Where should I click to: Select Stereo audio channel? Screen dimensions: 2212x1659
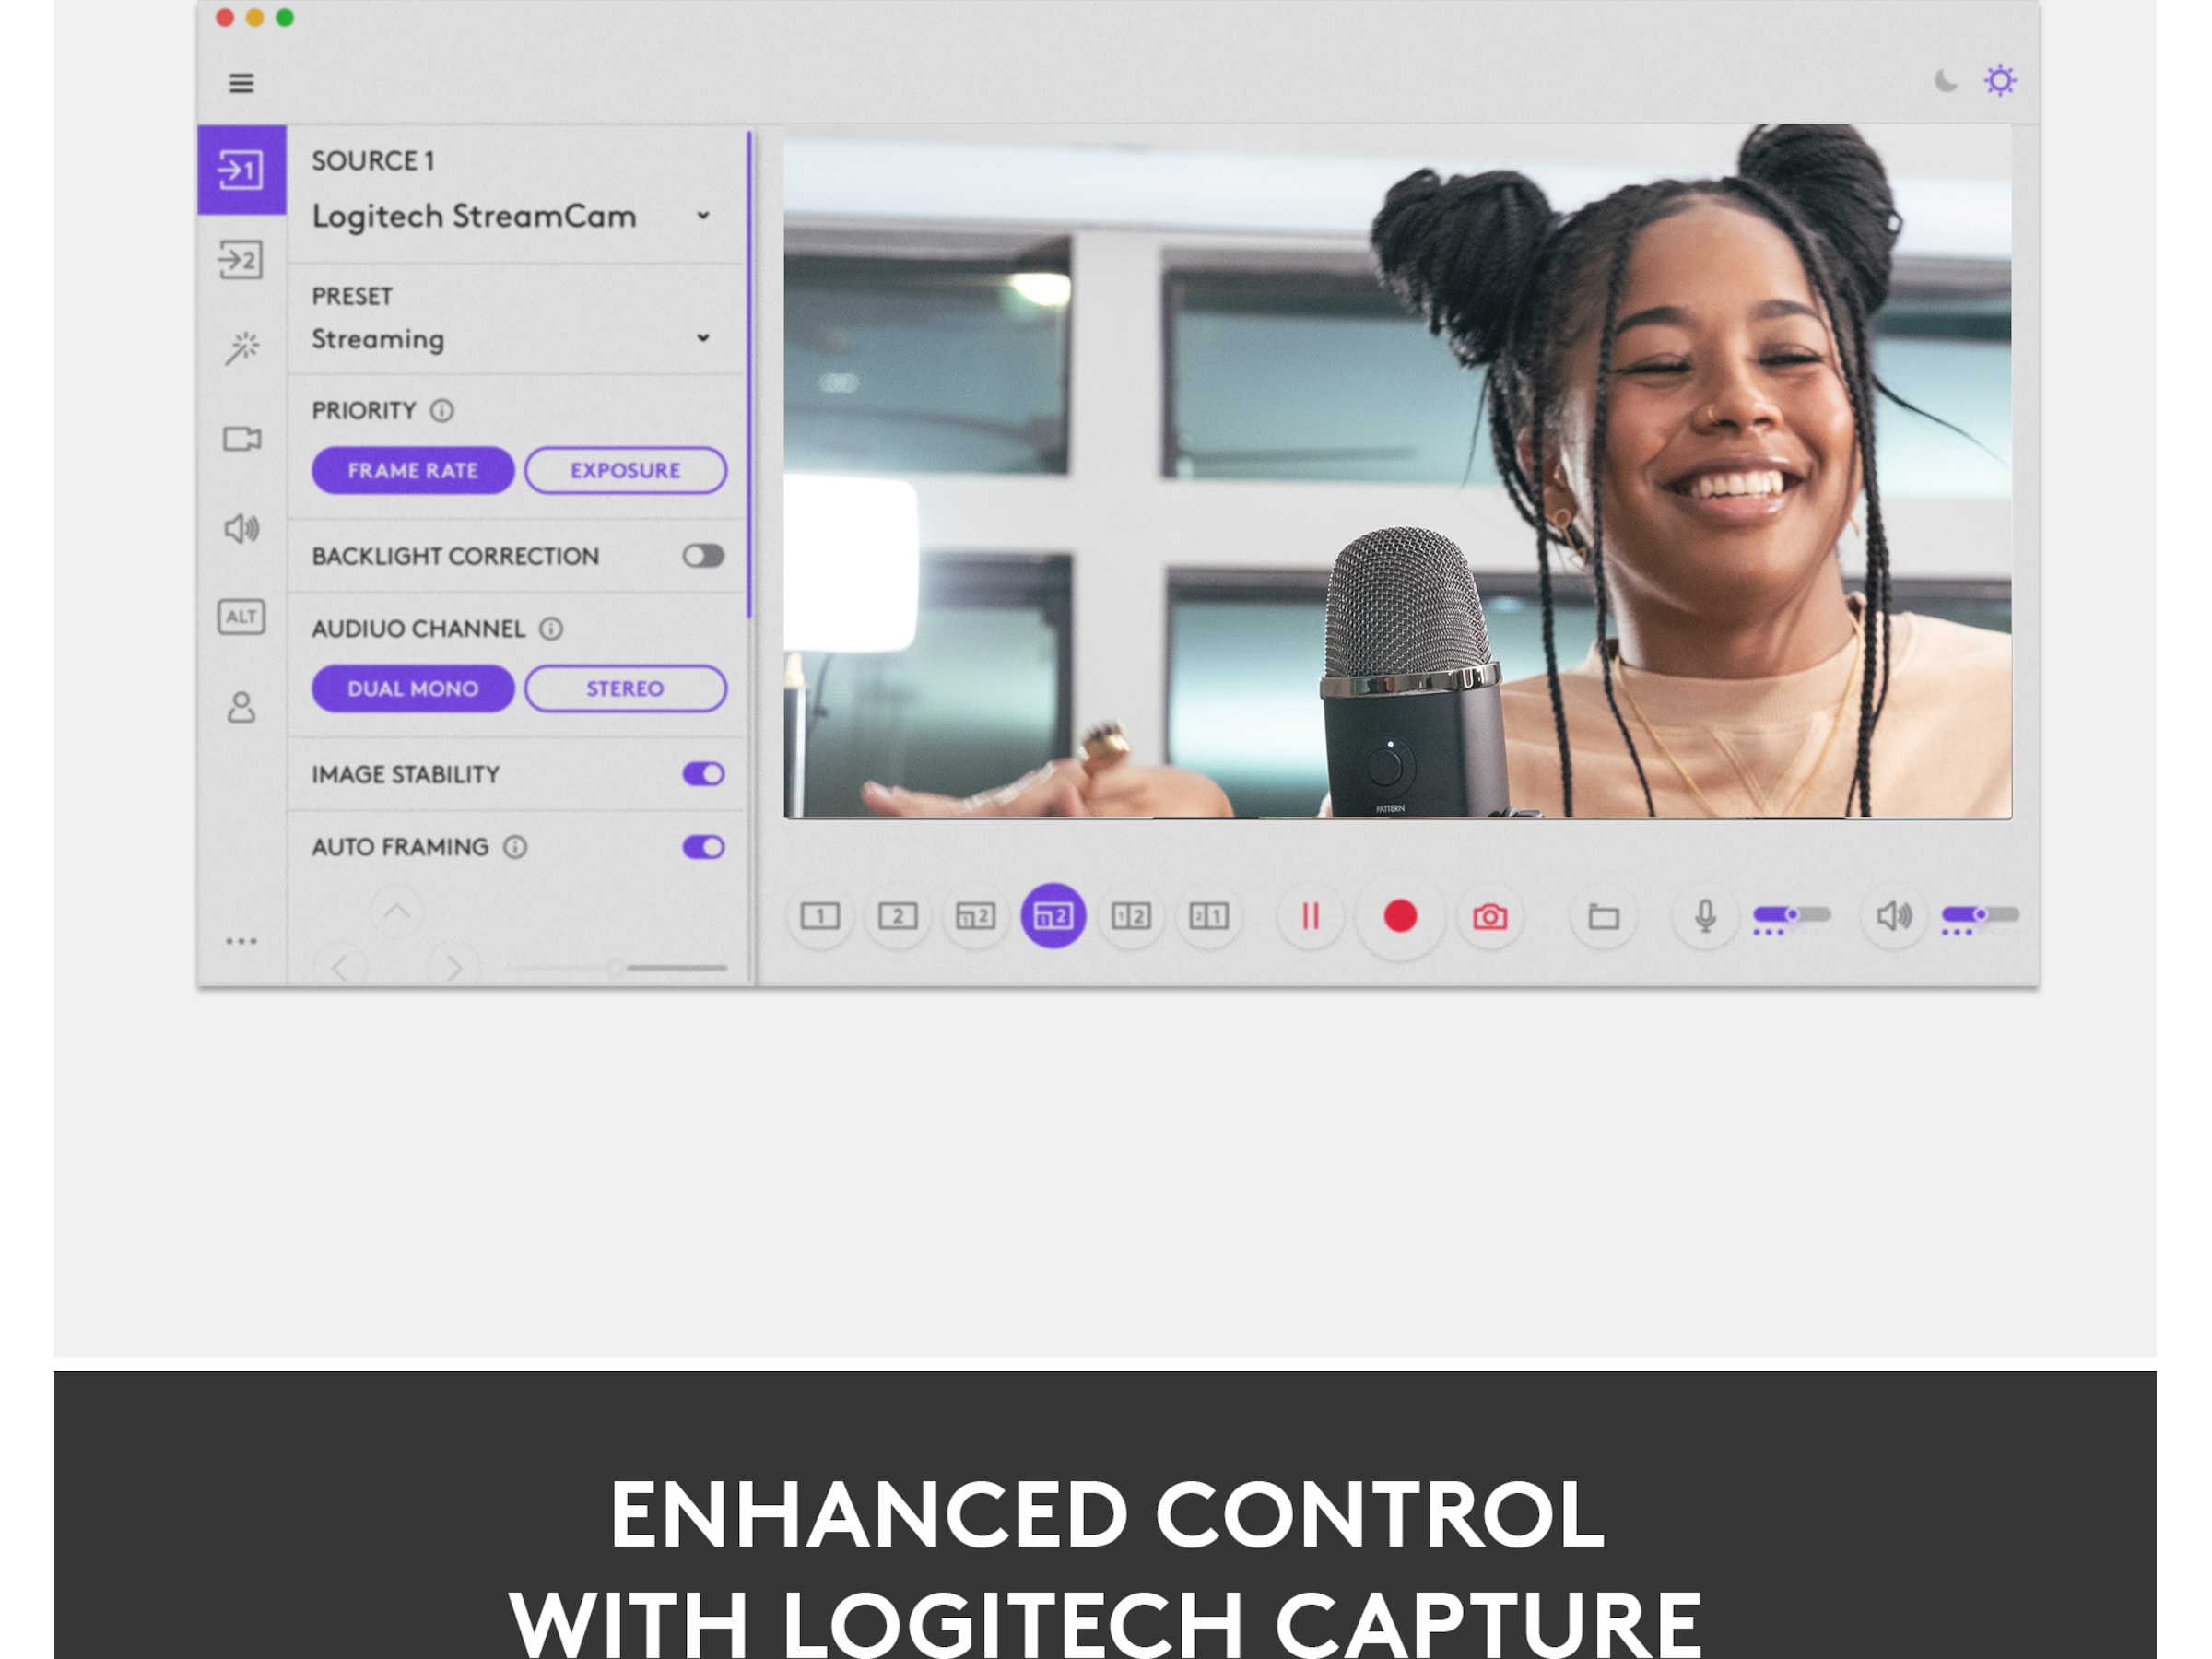click(x=625, y=688)
